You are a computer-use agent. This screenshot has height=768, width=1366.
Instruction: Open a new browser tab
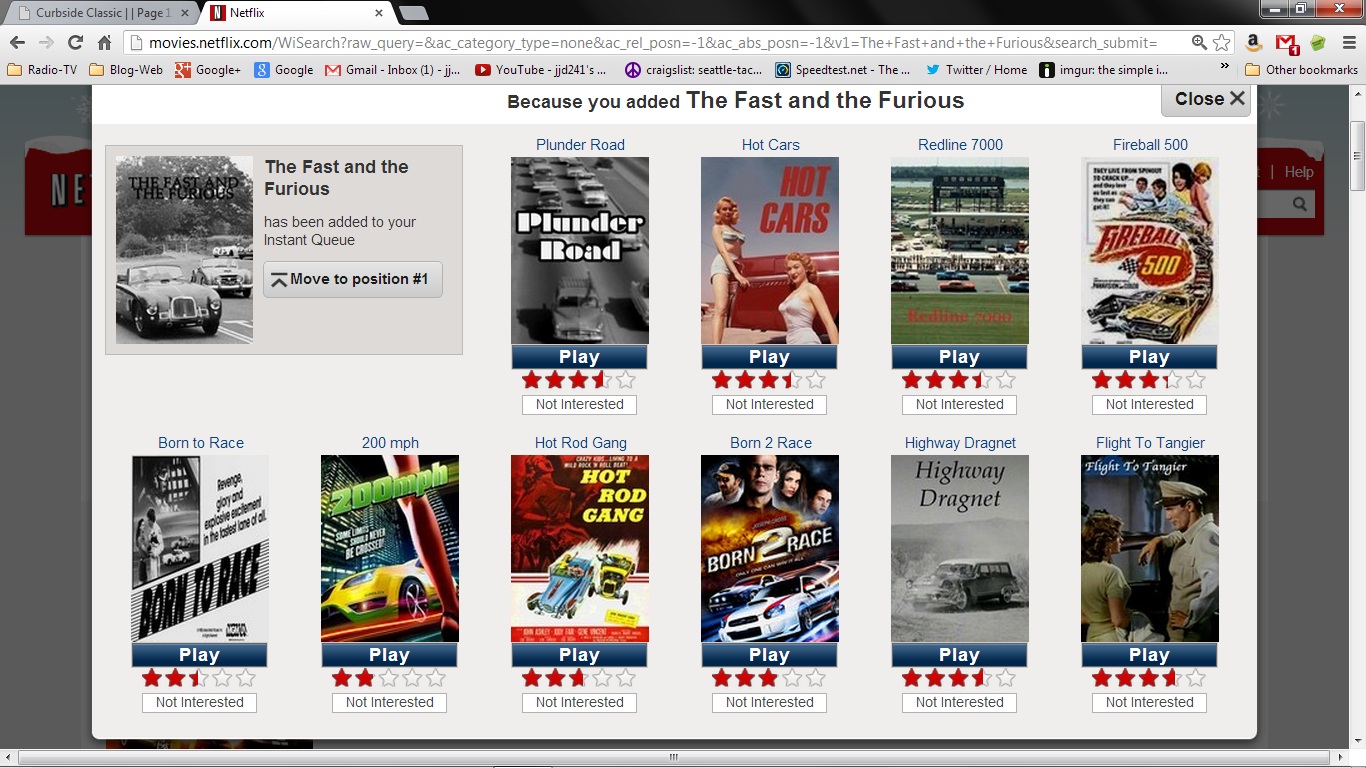(x=413, y=13)
